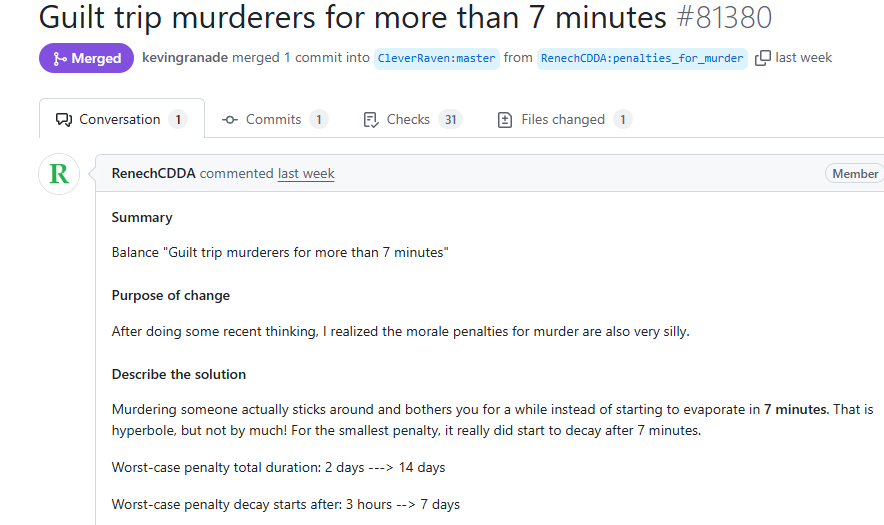The width and height of the screenshot is (884, 525).
Task: Click the Checks count badge 31
Action: point(450,120)
